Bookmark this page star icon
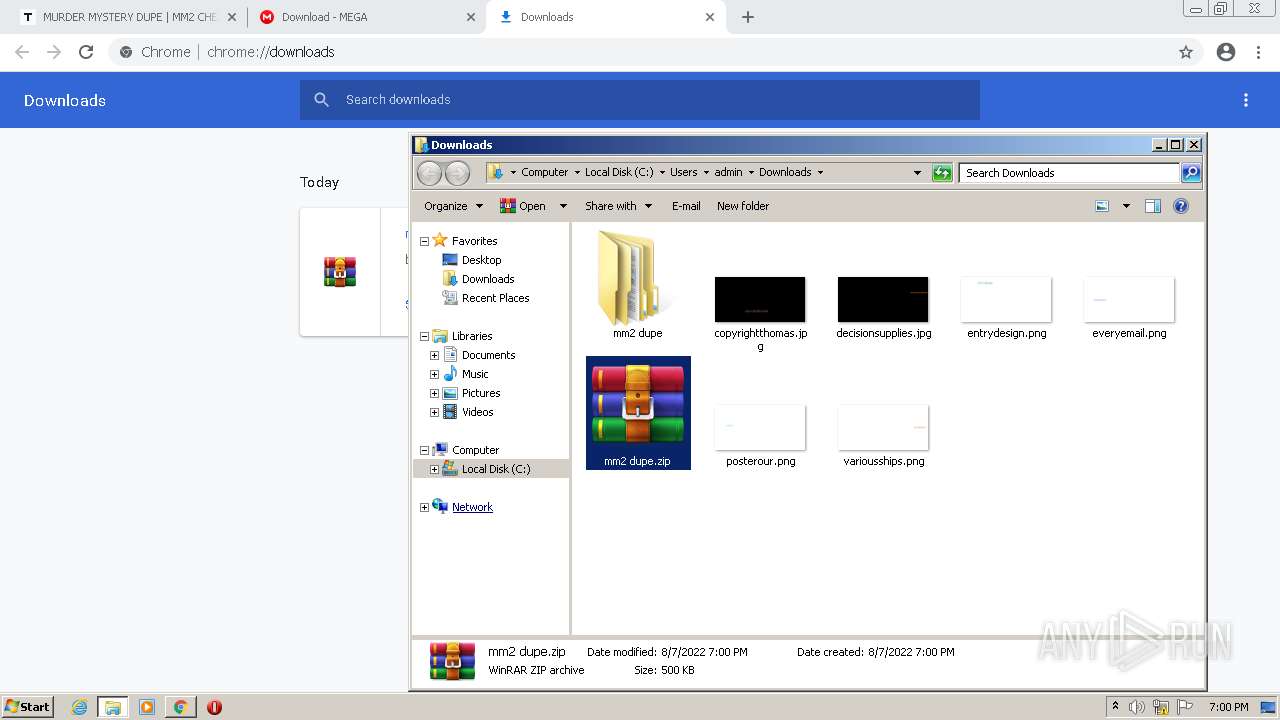This screenshot has height=720, width=1280. 1186,52
